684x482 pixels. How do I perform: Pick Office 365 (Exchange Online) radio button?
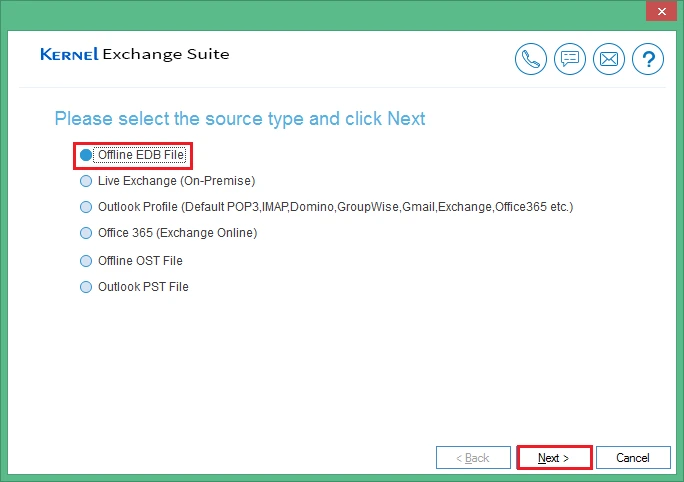(x=86, y=233)
